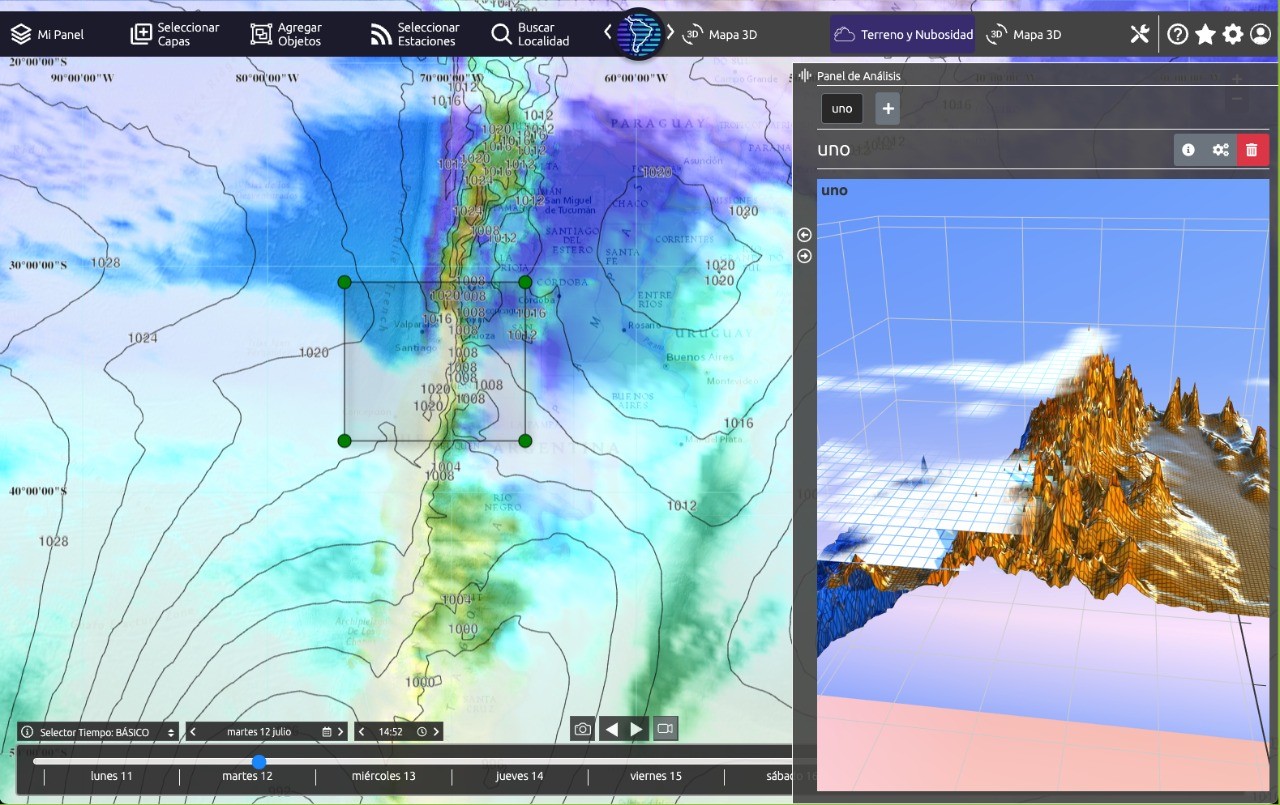Open calendar picker icon for martes 12 julio

click(x=326, y=732)
